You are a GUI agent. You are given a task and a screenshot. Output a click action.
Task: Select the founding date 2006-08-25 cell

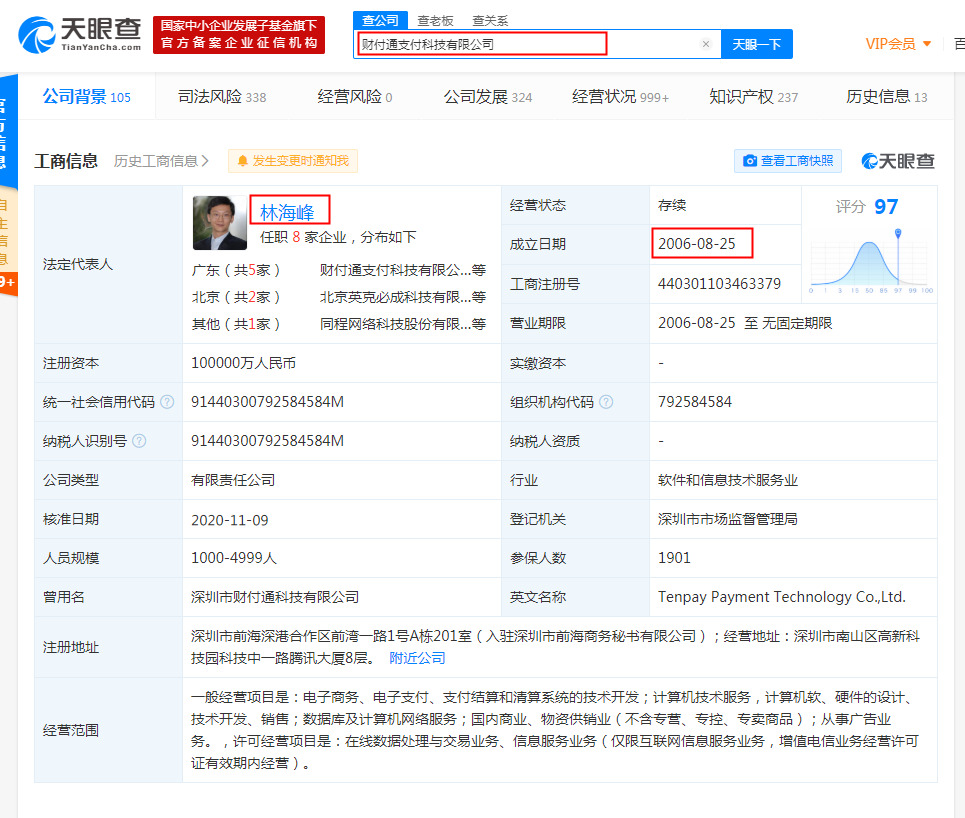click(697, 244)
